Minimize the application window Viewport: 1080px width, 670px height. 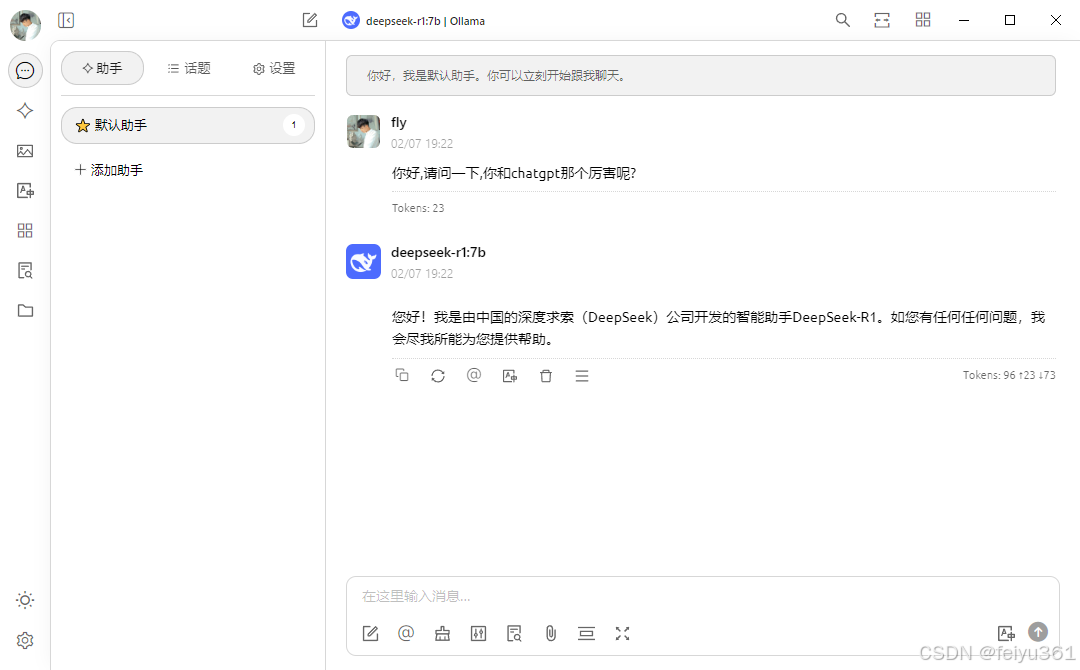pos(964,20)
